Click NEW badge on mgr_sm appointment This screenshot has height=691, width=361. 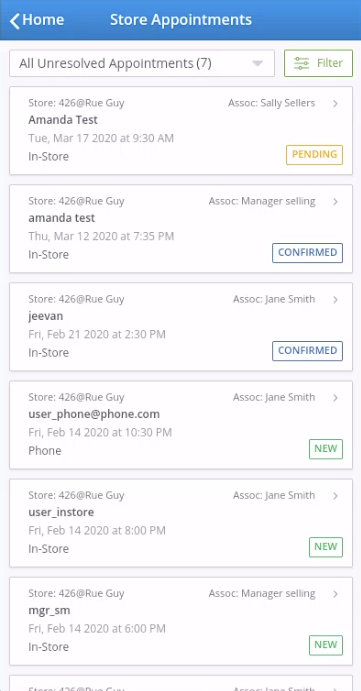[x=326, y=645]
